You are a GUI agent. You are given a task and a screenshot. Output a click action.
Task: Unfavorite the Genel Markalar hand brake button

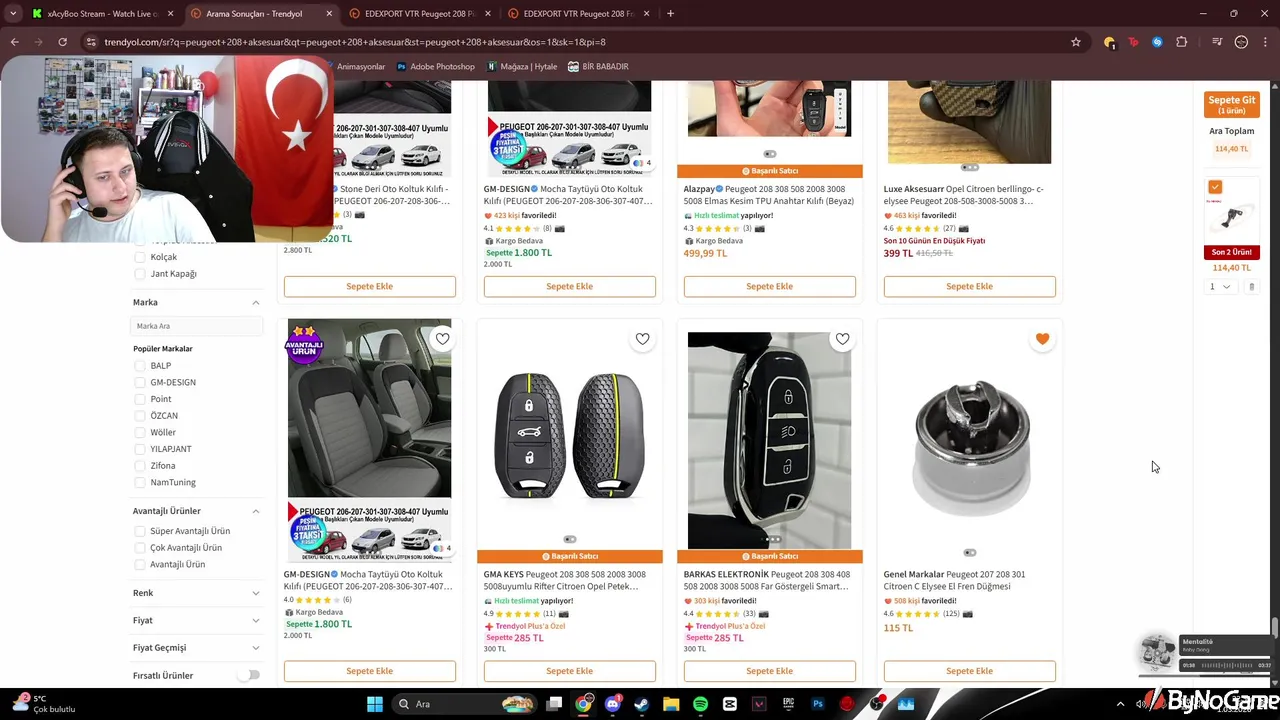coord(1042,339)
